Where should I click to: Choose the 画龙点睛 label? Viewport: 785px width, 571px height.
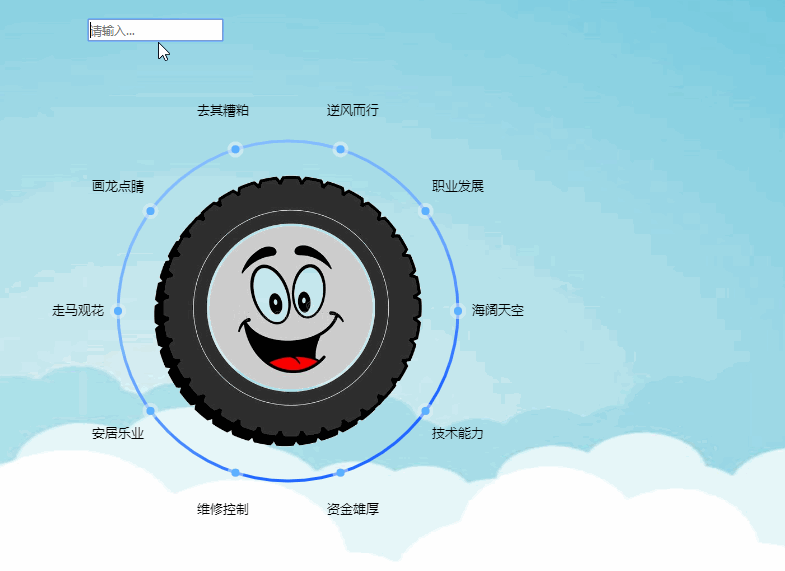[118, 186]
